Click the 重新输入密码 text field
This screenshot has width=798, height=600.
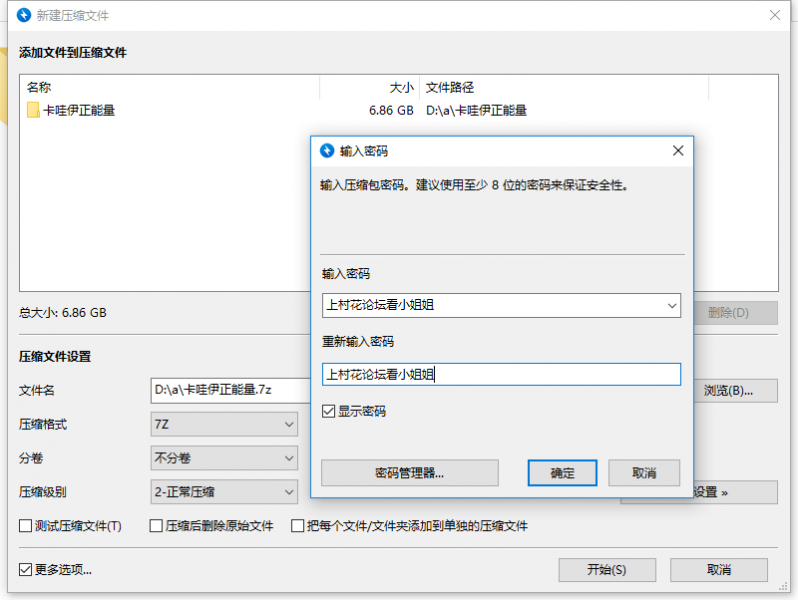[500, 374]
